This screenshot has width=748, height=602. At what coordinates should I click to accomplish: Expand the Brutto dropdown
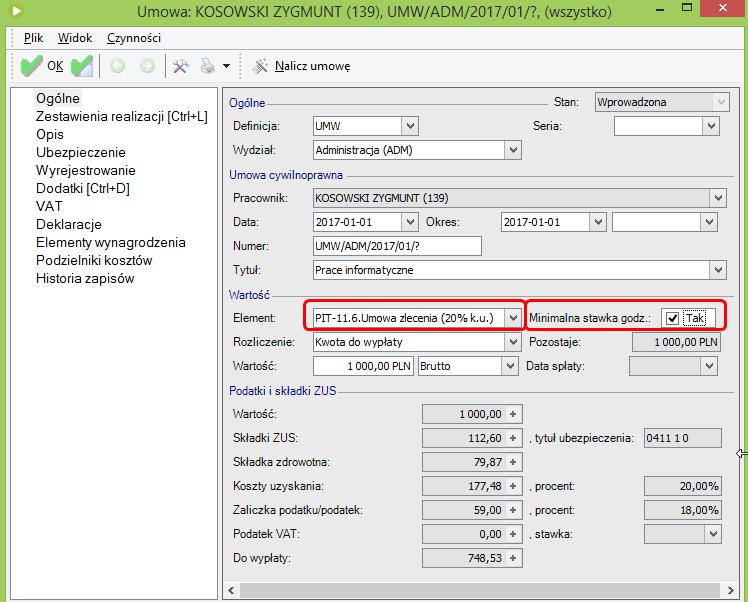click(509, 366)
